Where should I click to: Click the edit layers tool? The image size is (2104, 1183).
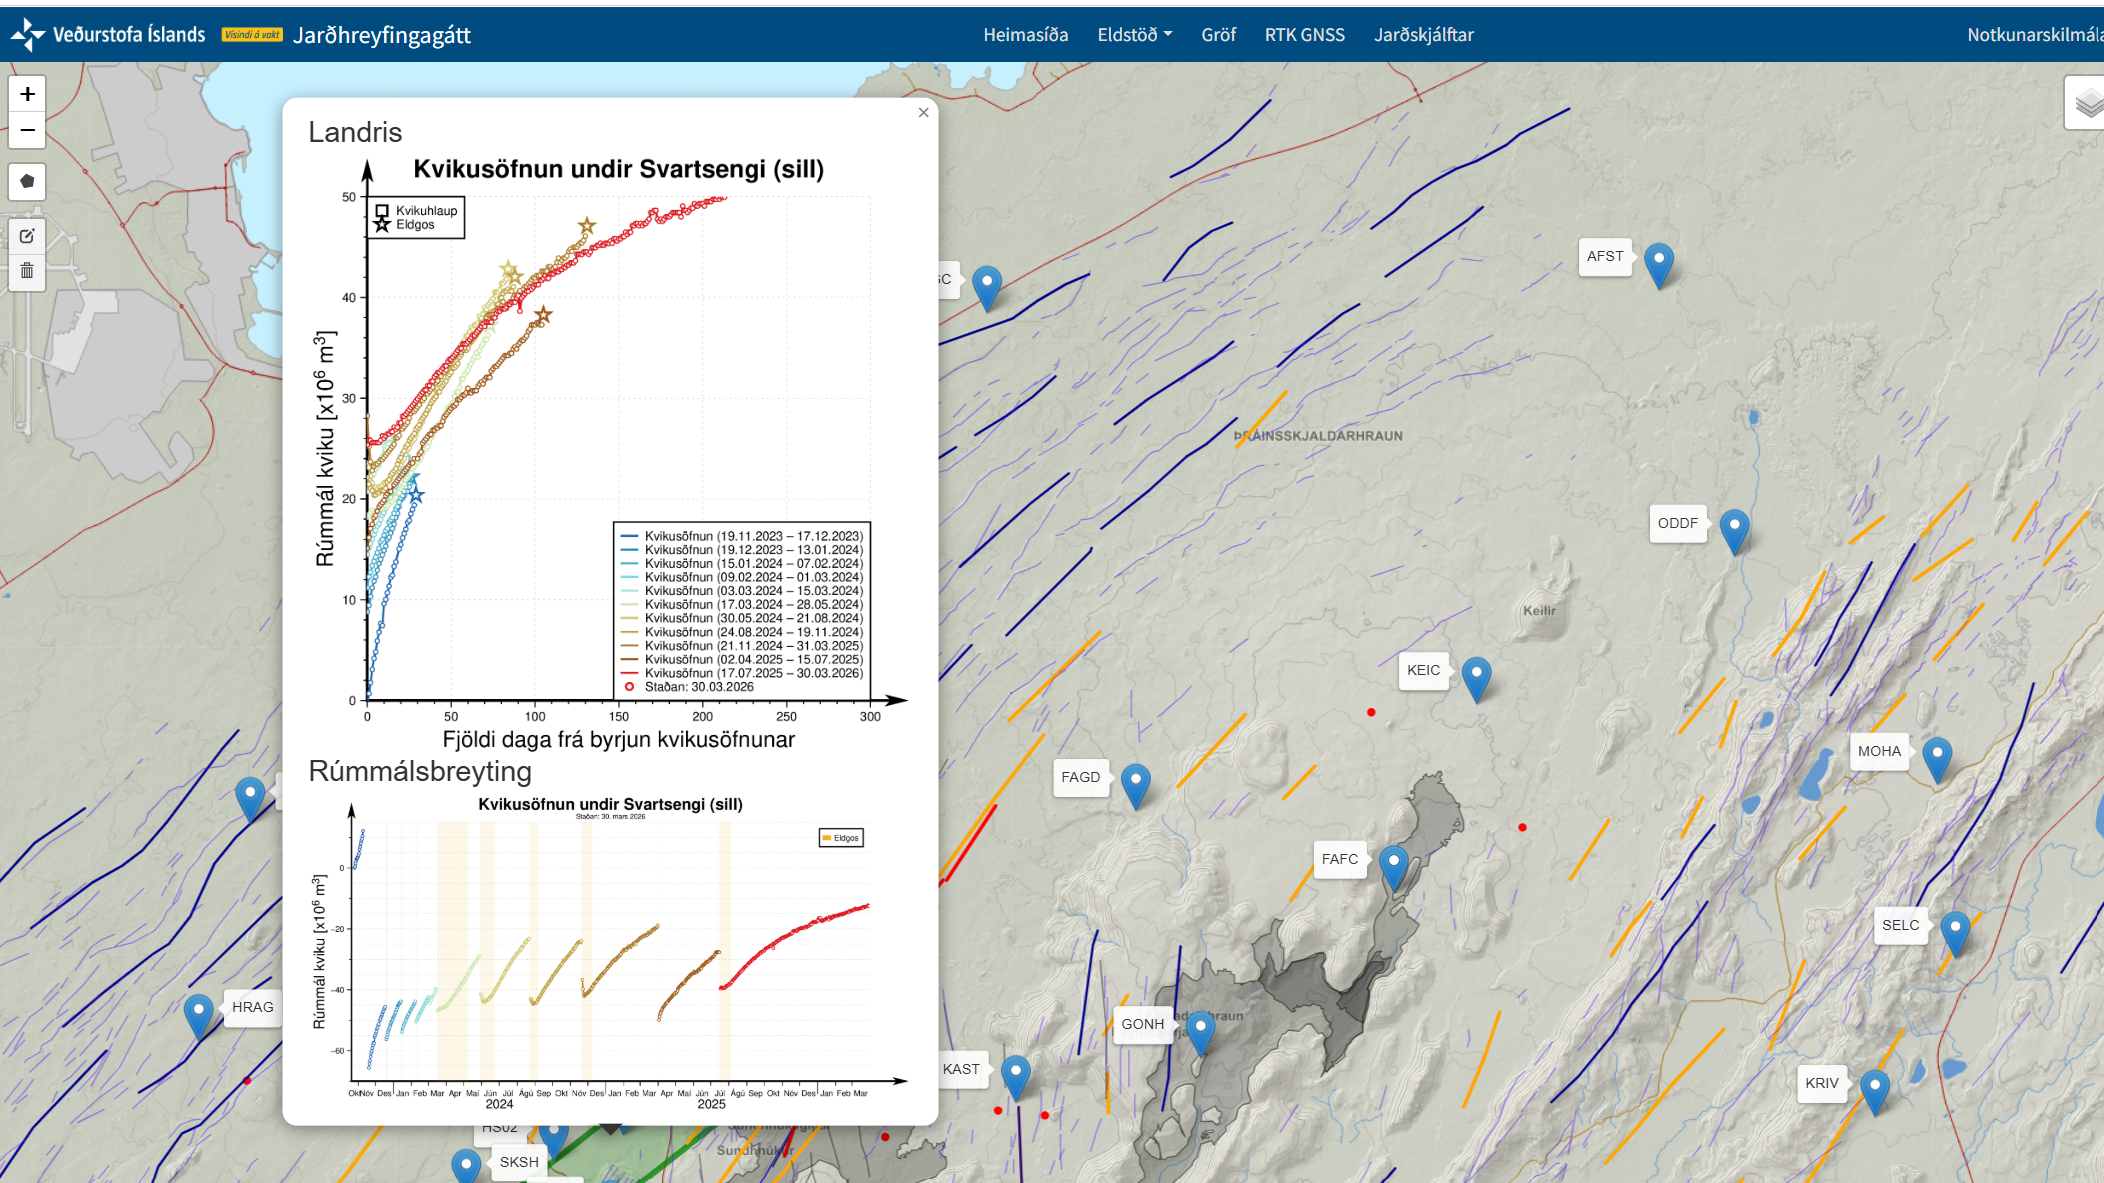click(x=27, y=236)
